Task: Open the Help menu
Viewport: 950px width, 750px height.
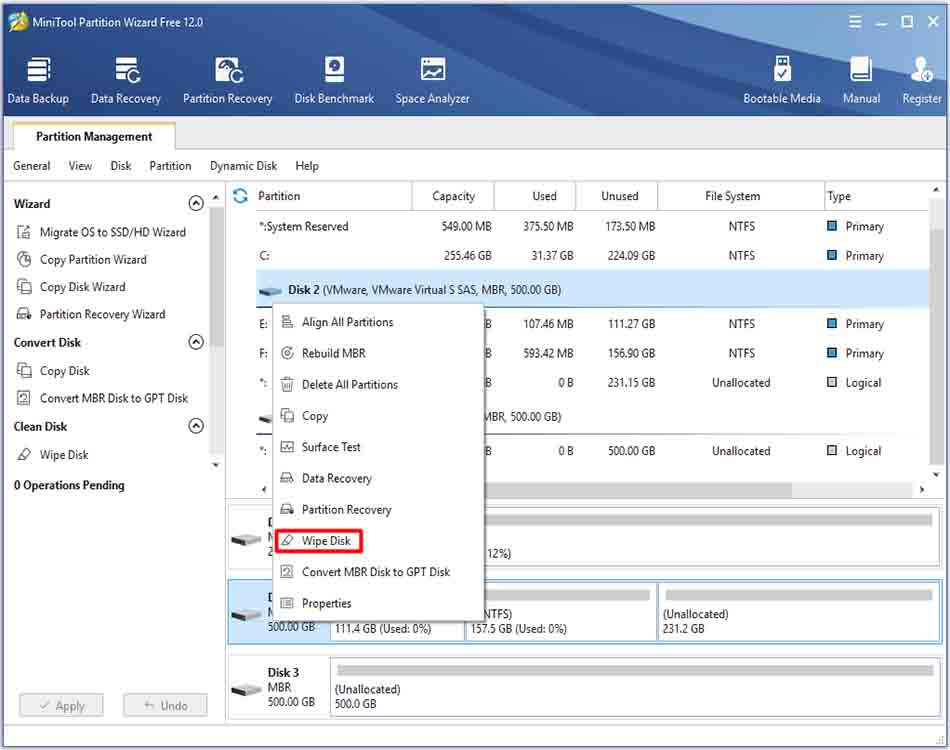Action: (307, 165)
